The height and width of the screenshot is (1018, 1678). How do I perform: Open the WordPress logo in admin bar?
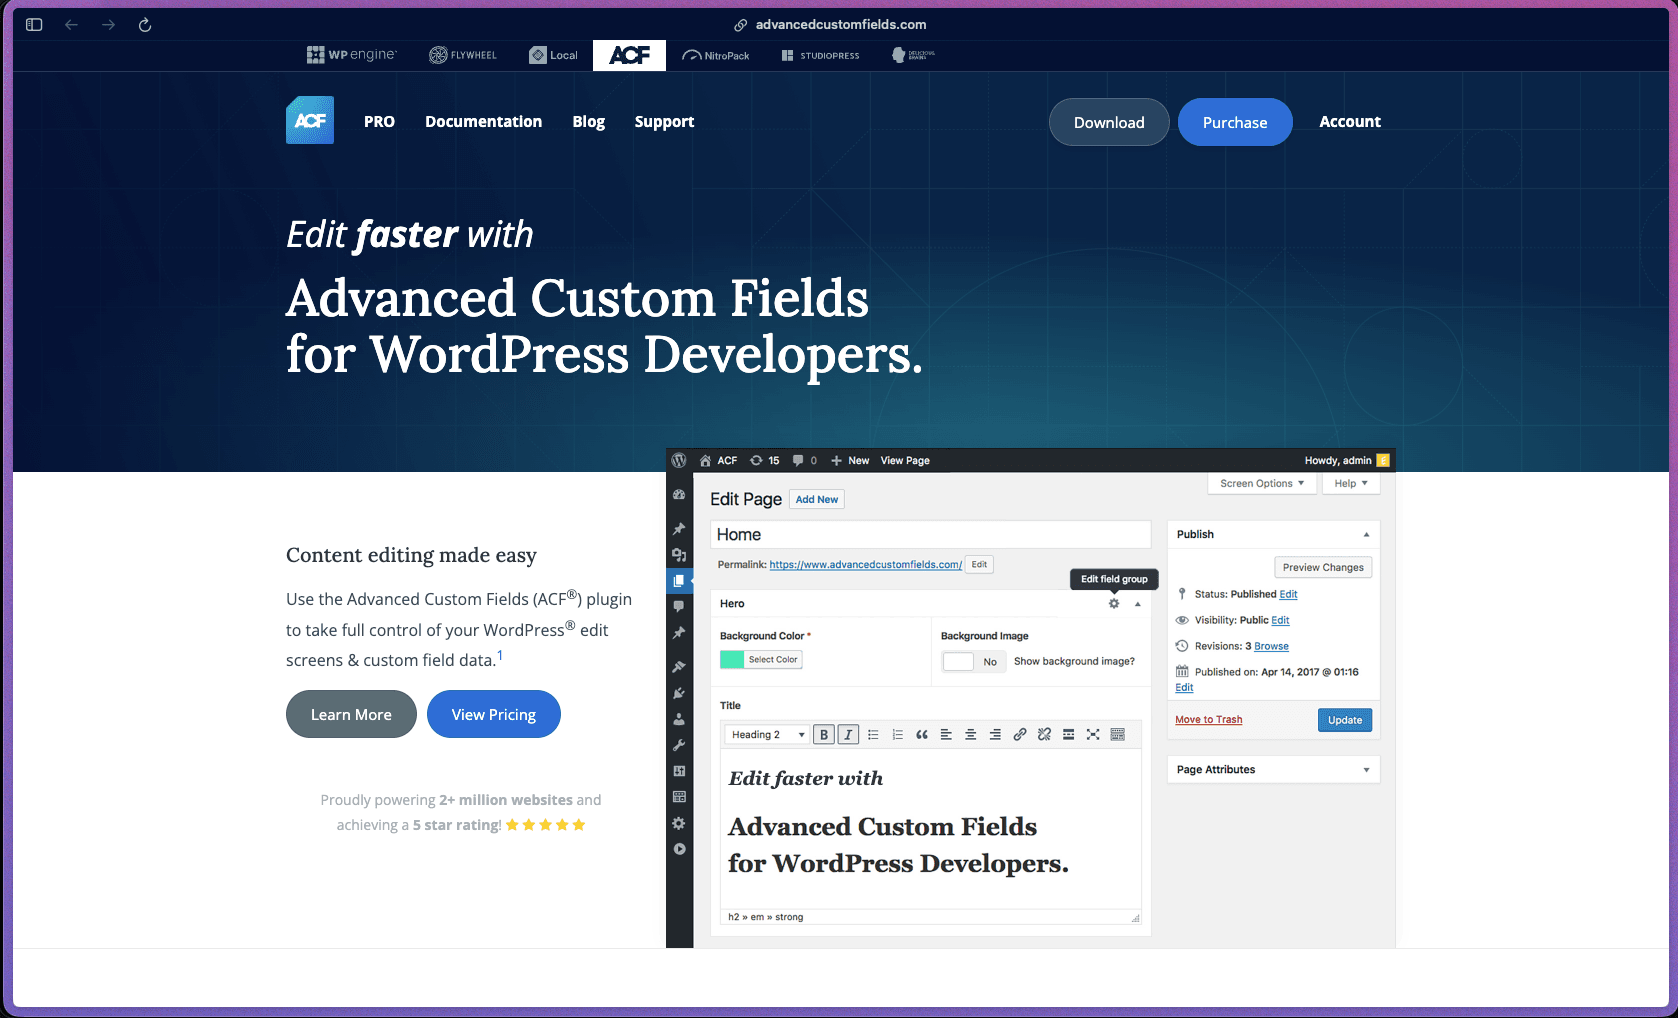point(679,460)
